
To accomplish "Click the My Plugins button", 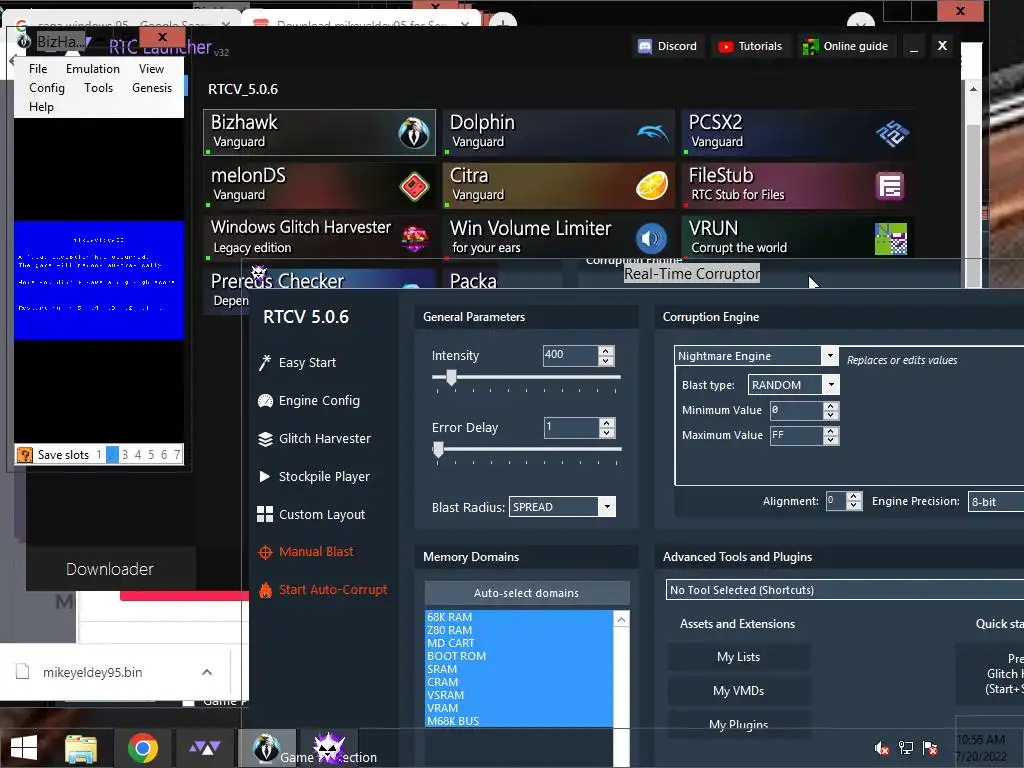I will [739, 725].
